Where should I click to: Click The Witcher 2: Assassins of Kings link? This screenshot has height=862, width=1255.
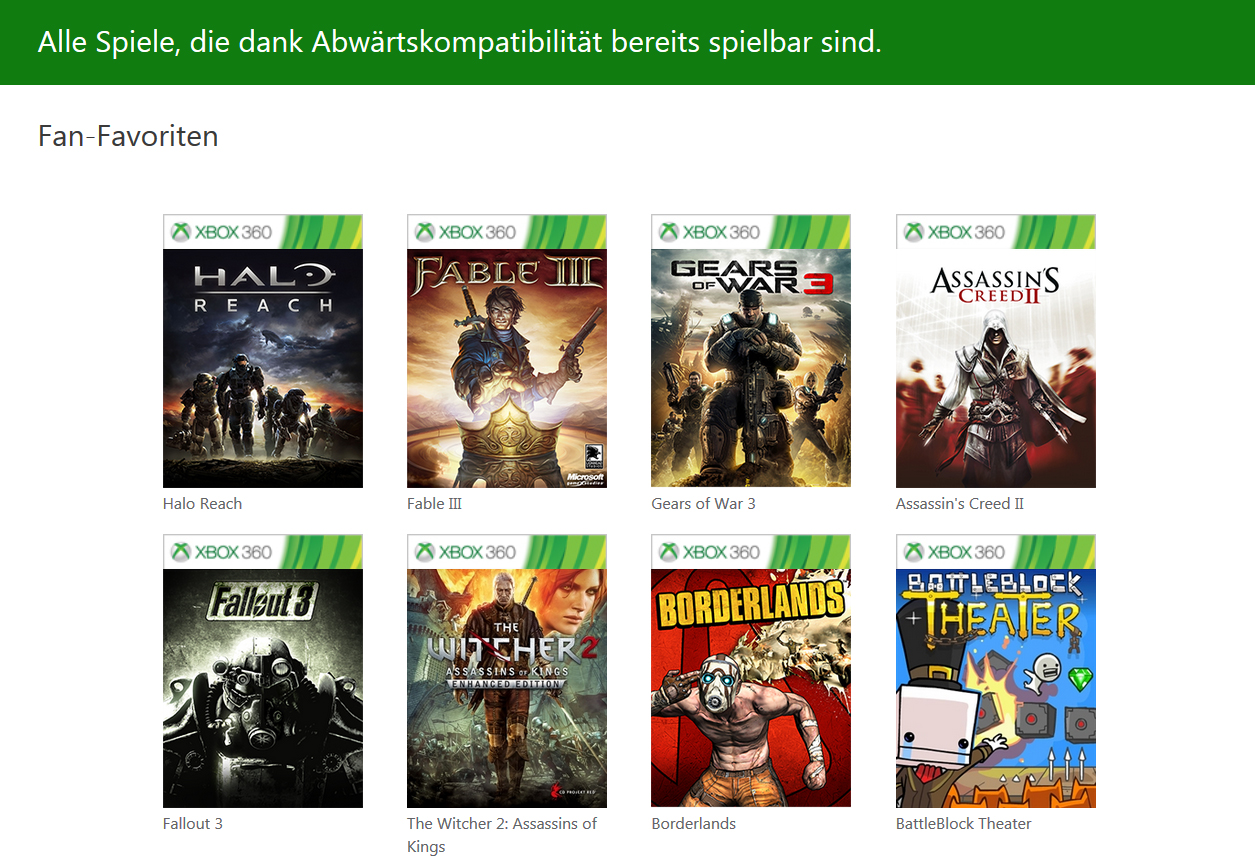point(502,835)
